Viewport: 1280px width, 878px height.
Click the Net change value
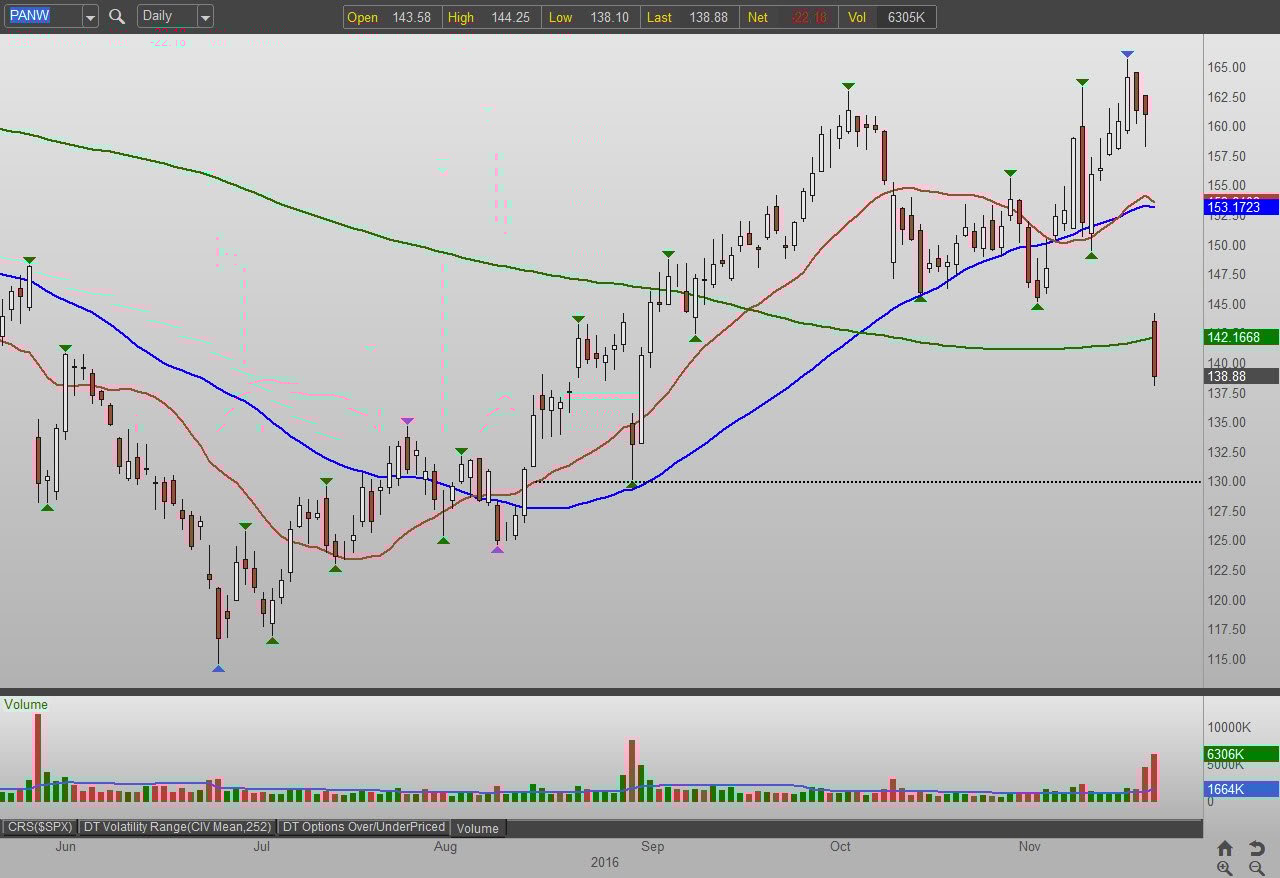(807, 17)
